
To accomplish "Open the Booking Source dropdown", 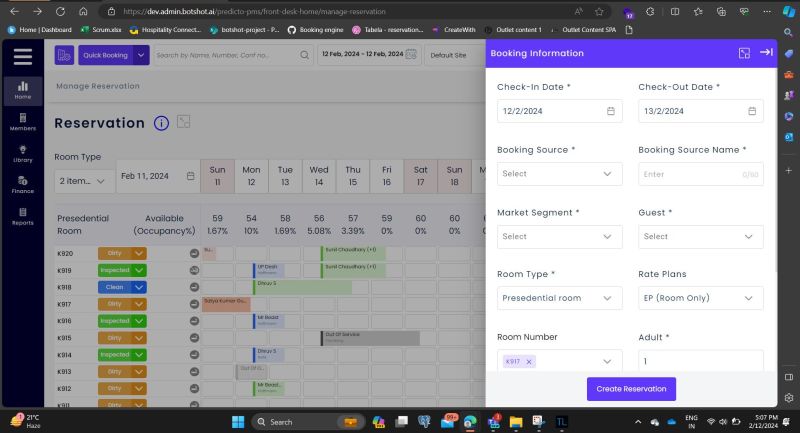I will click(x=559, y=174).
